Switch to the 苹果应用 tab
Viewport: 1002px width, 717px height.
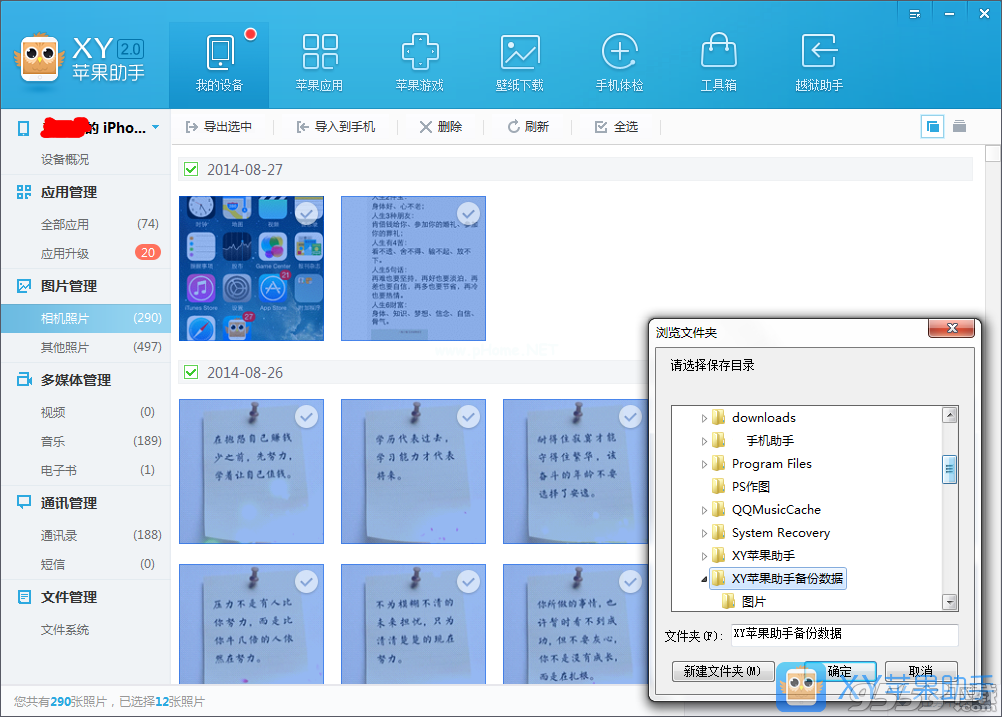[320, 60]
